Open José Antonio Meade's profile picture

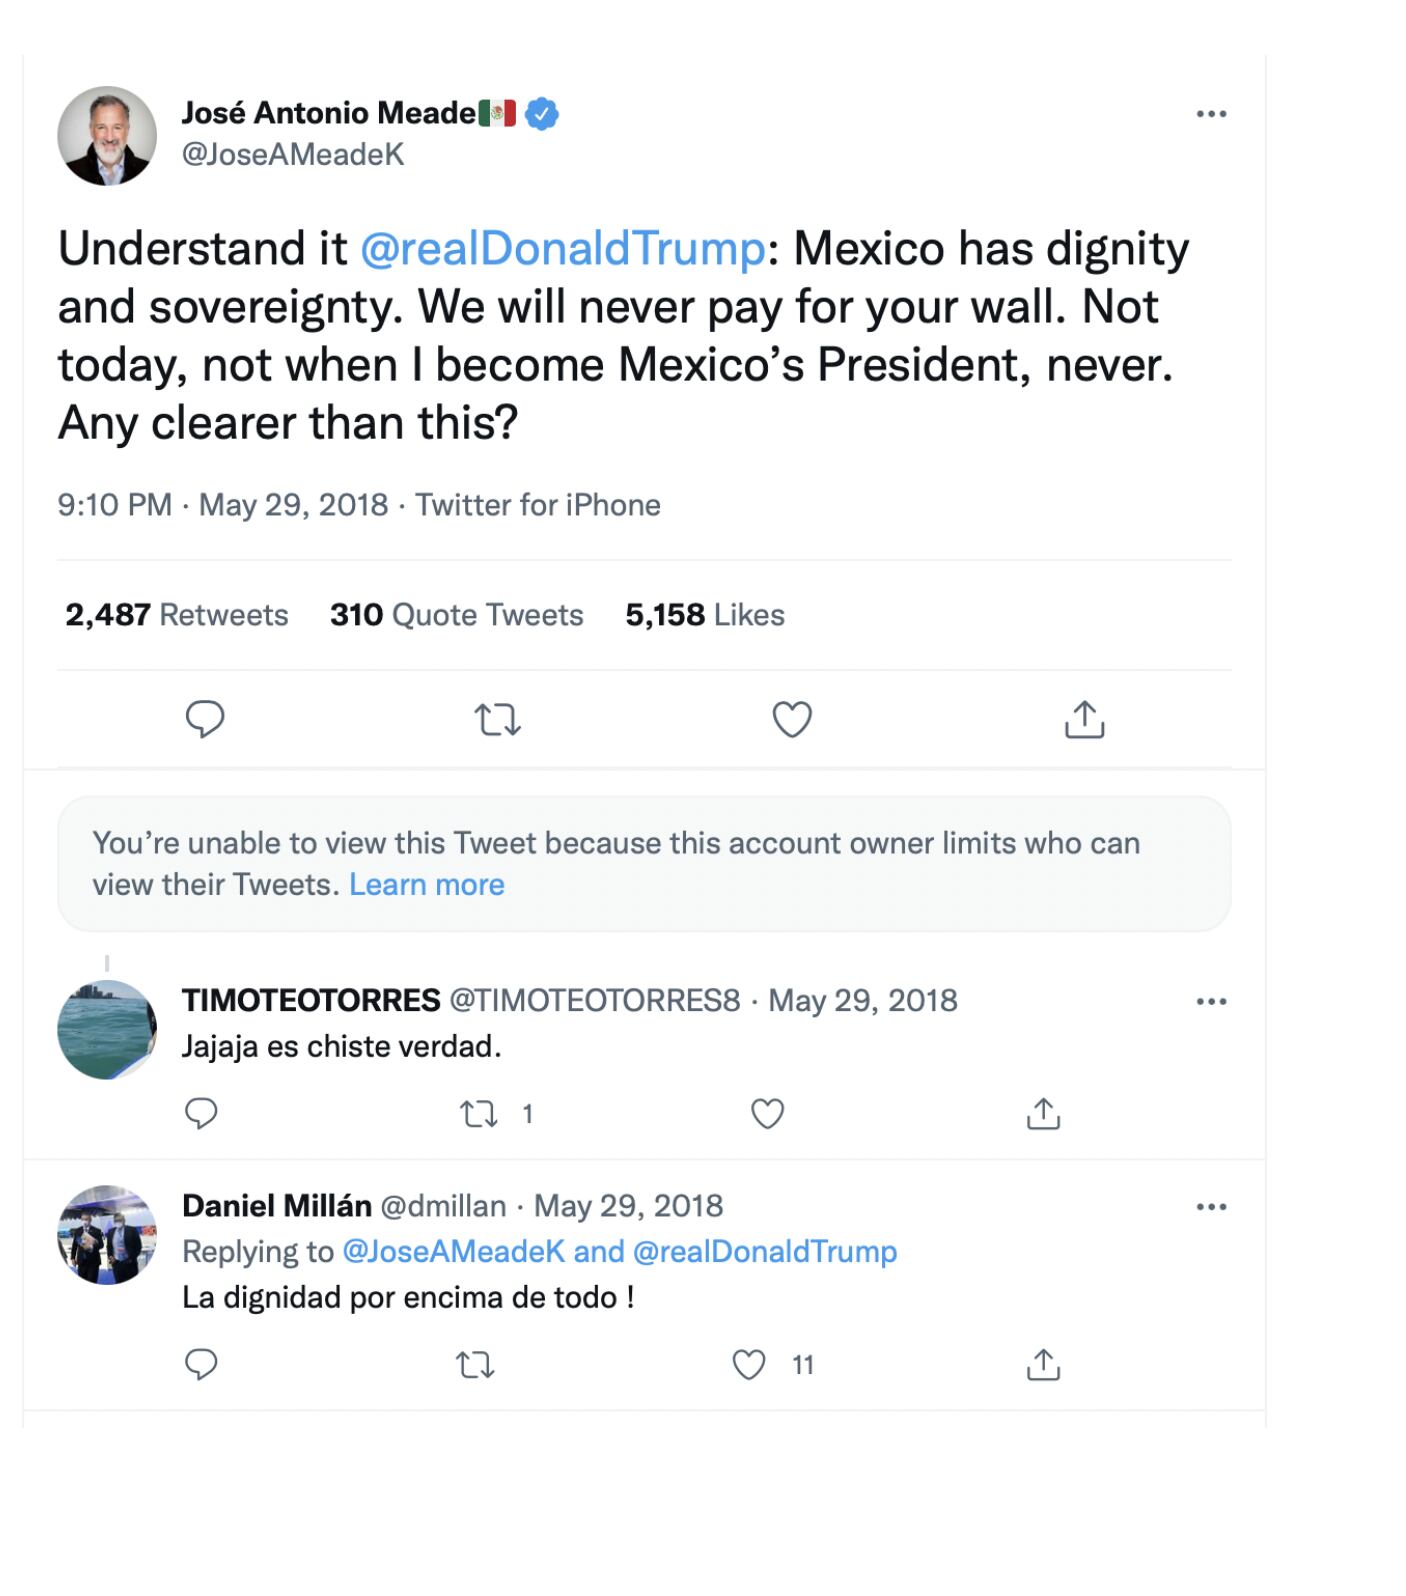click(107, 136)
